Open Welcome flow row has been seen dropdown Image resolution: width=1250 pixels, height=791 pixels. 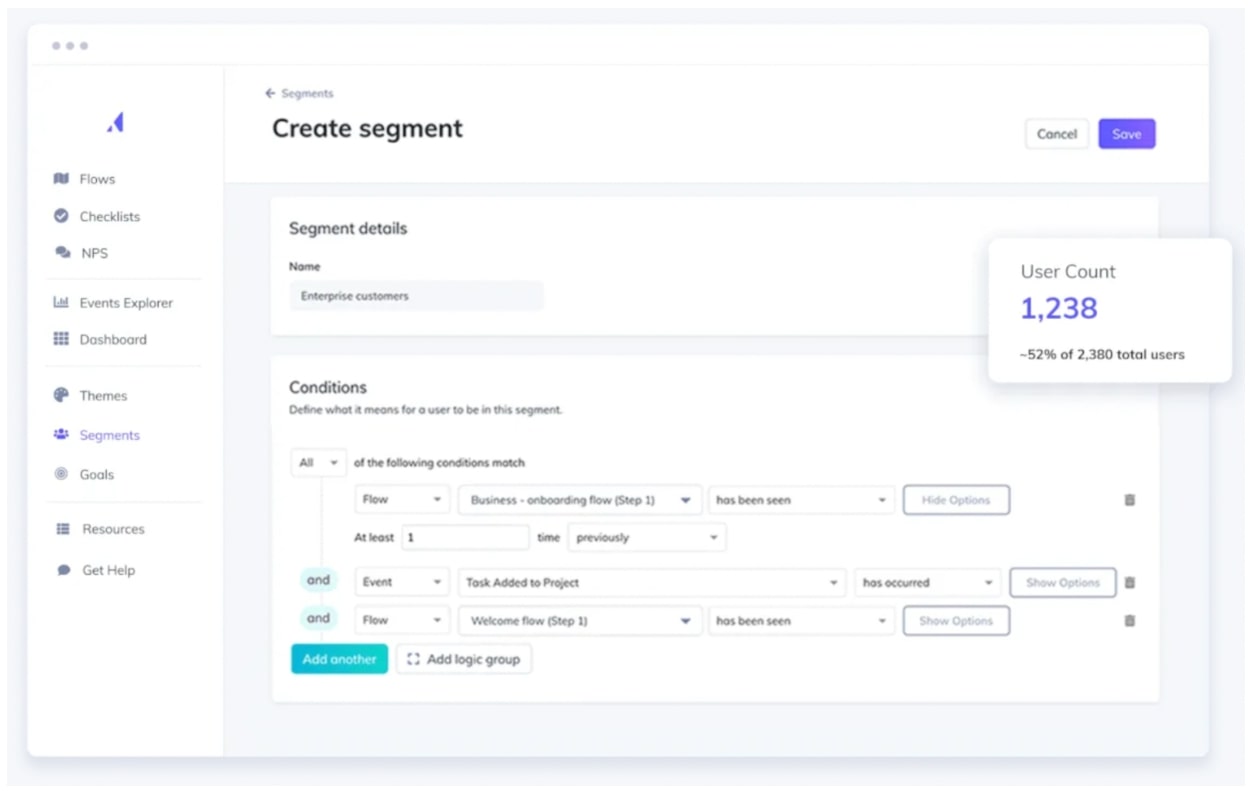point(801,621)
